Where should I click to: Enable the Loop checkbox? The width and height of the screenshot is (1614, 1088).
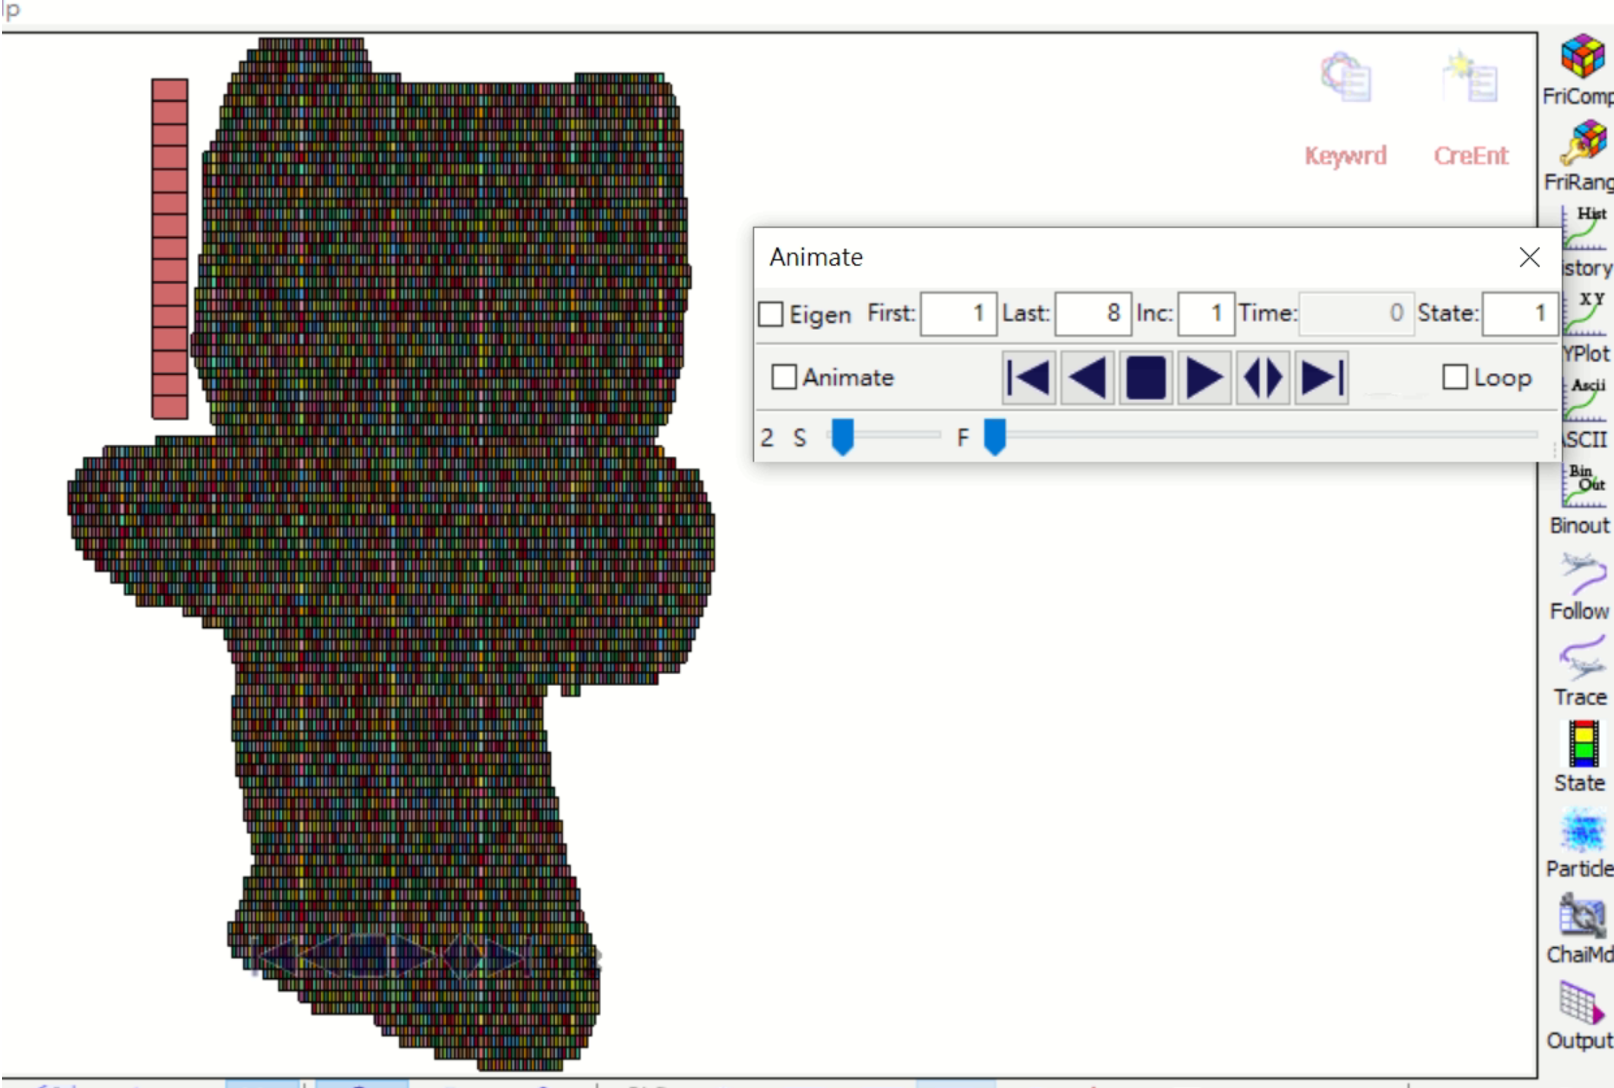click(x=1455, y=377)
